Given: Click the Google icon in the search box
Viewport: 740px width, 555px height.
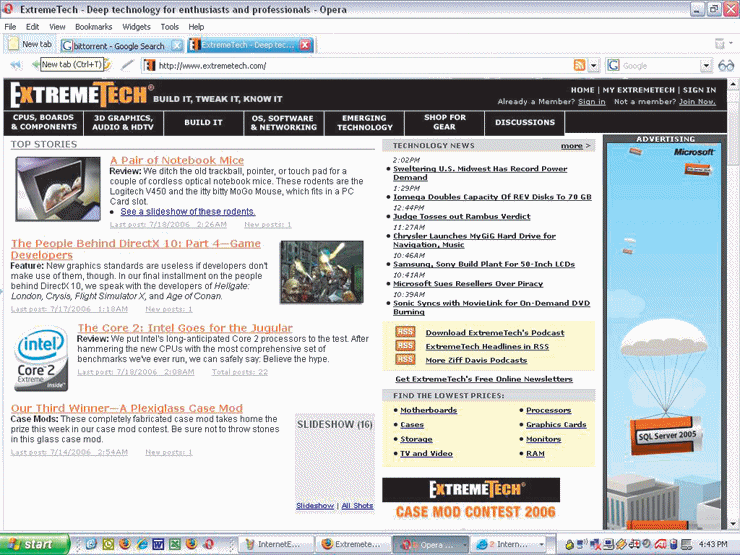Looking at the screenshot, I should (x=613, y=66).
